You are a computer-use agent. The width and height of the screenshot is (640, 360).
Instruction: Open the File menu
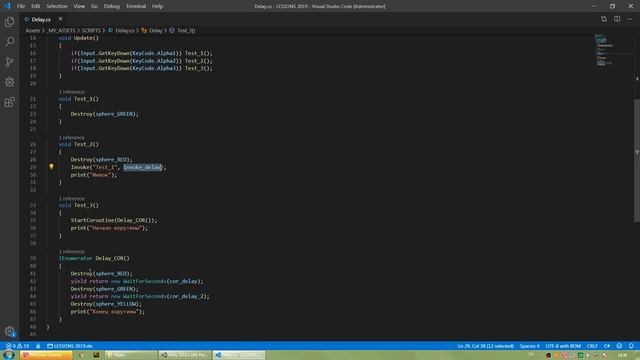tap(21, 6)
